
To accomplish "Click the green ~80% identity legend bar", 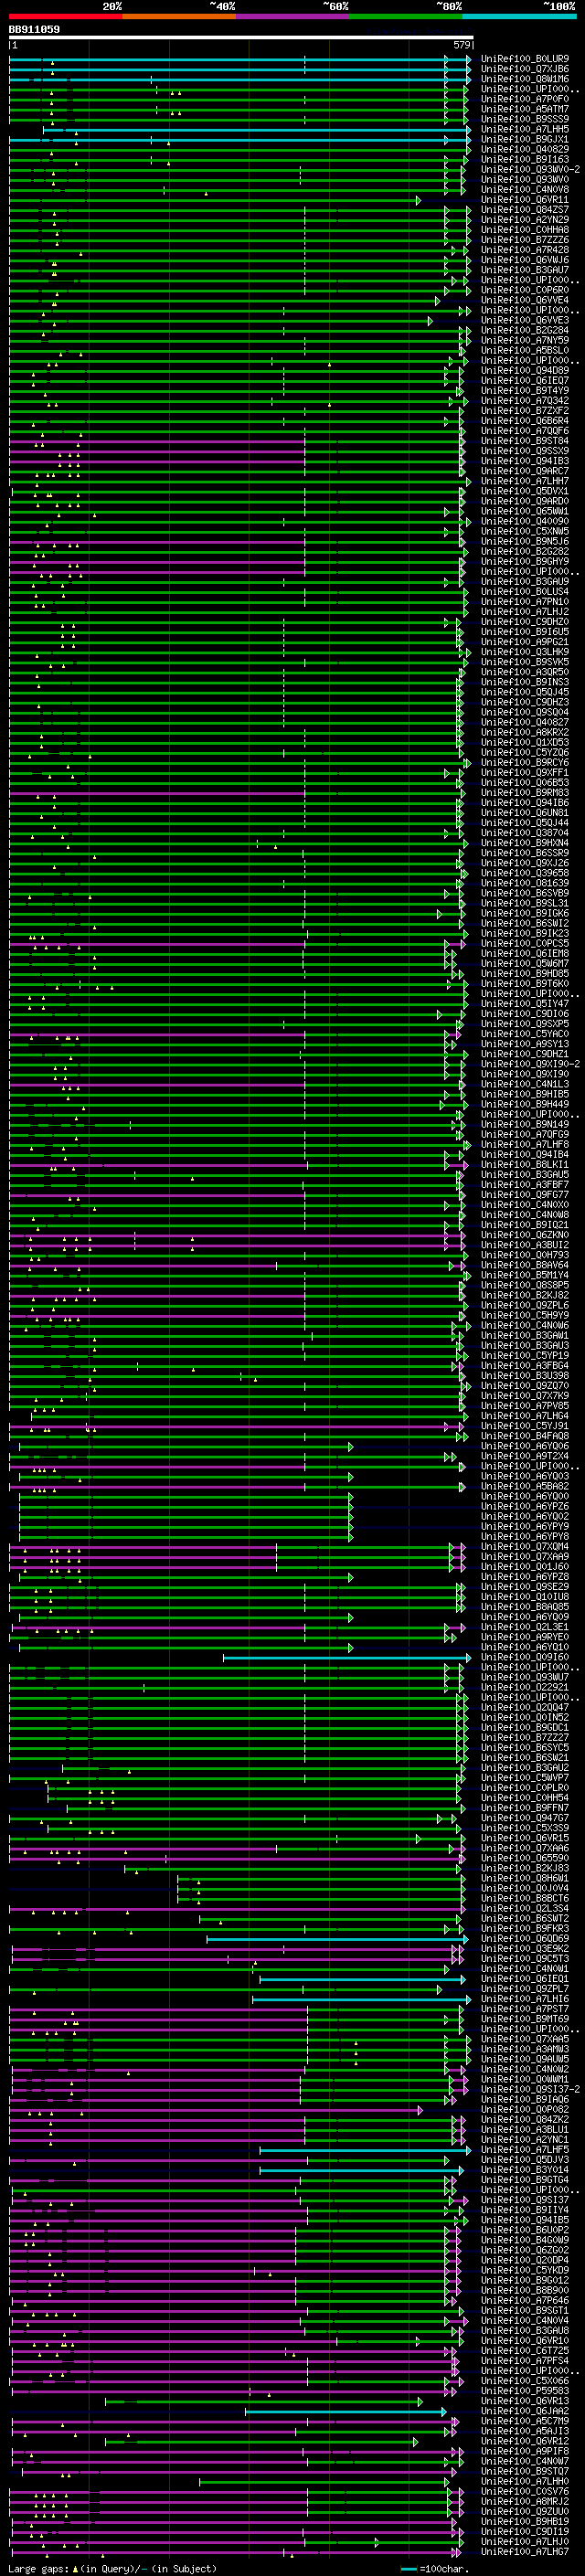I will (x=406, y=16).
